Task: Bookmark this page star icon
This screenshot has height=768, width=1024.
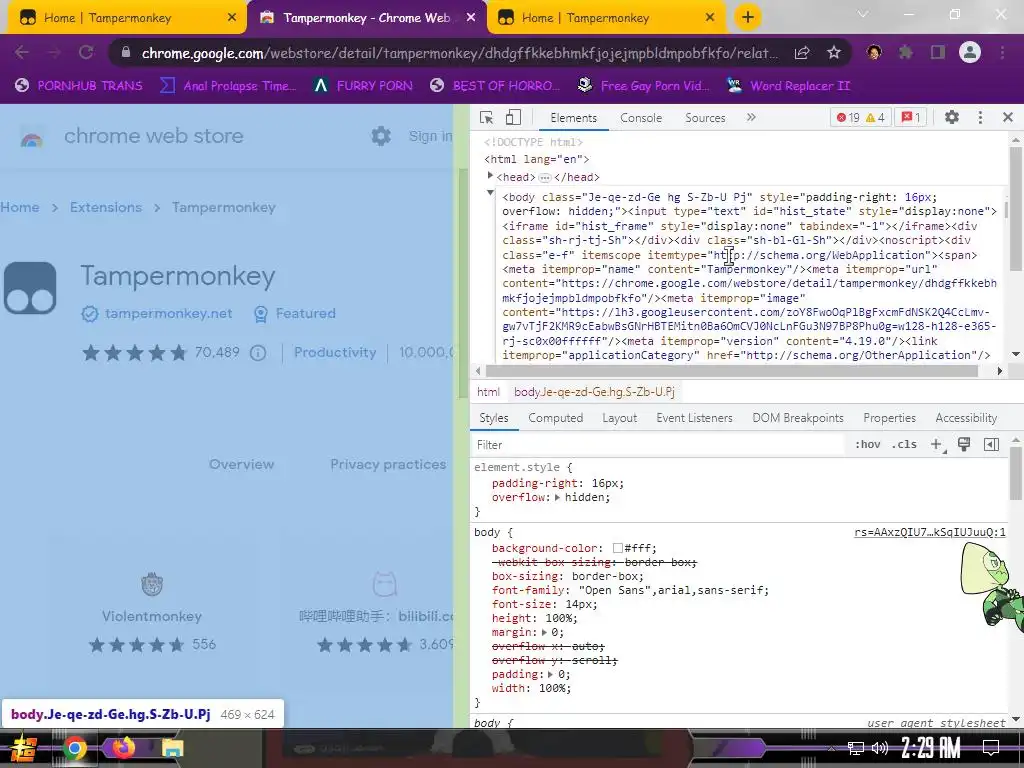Action: point(834,53)
